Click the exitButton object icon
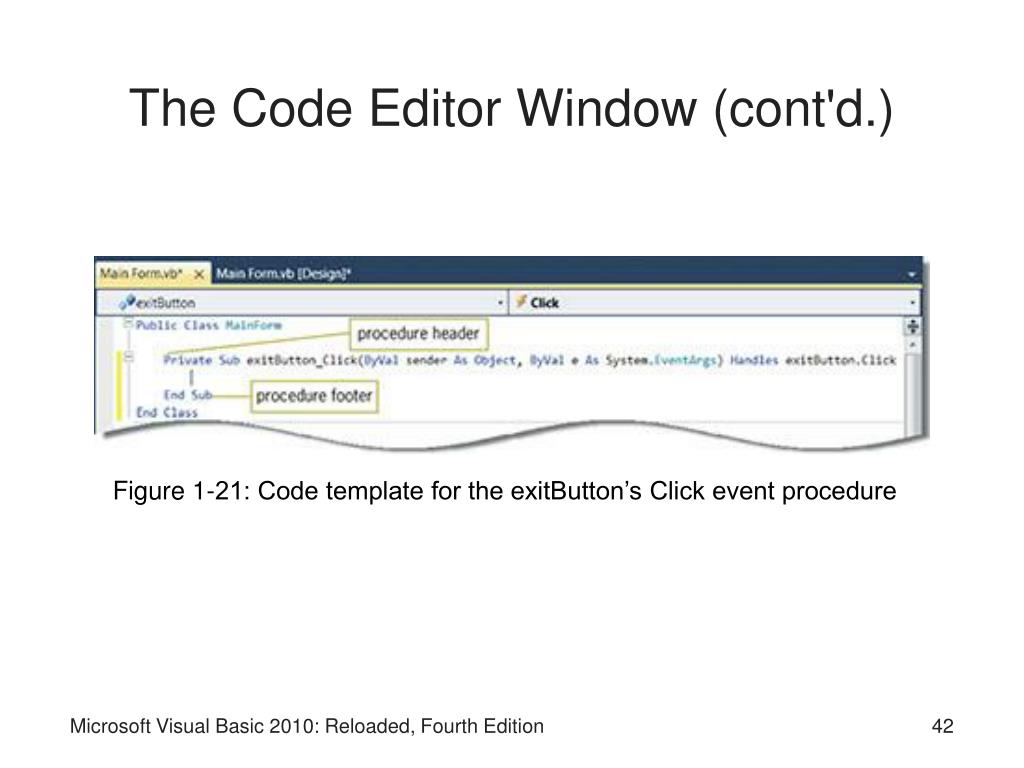 pos(127,302)
